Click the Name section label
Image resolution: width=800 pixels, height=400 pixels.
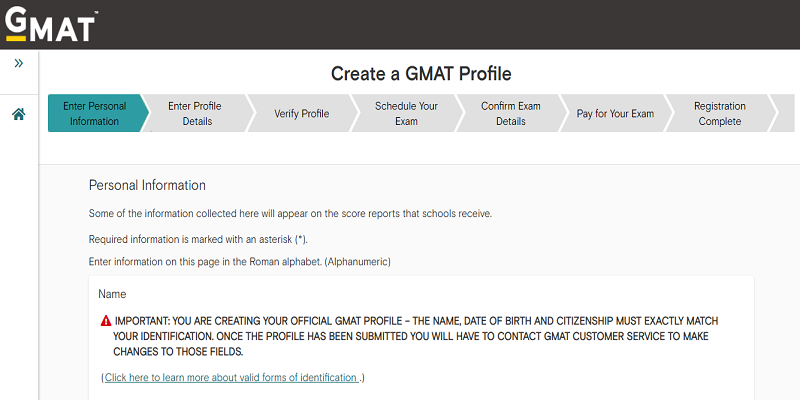click(113, 294)
